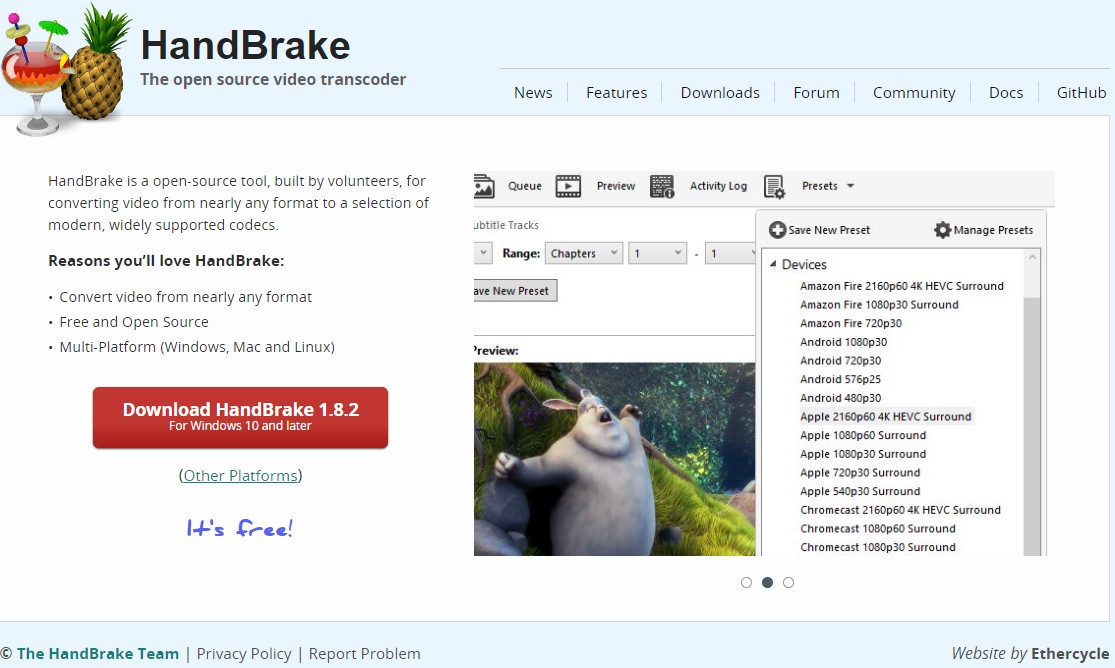Select Android 1080p30 preset

click(843, 342)
